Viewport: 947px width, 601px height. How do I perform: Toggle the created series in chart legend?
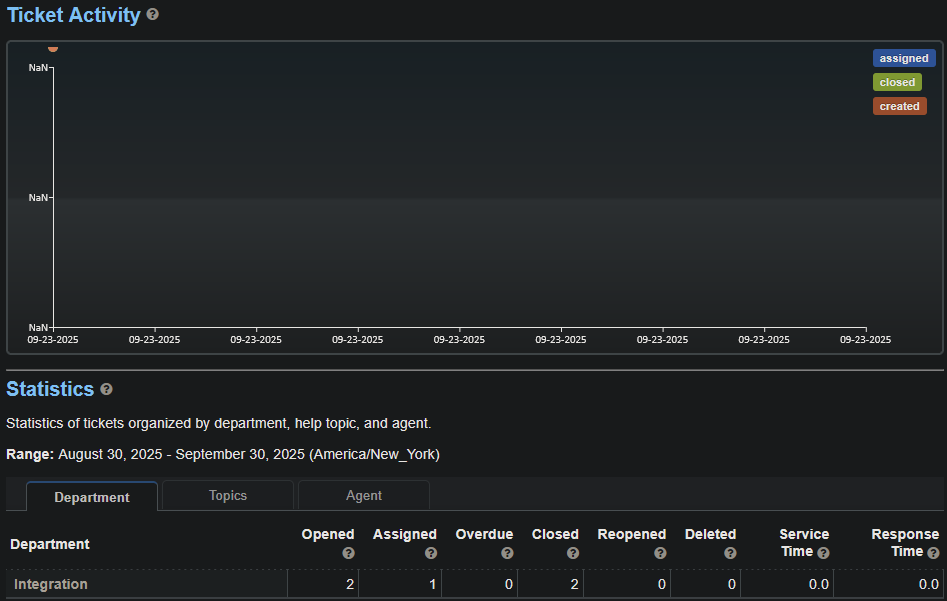pyautogui.click(x=899, y=106)
